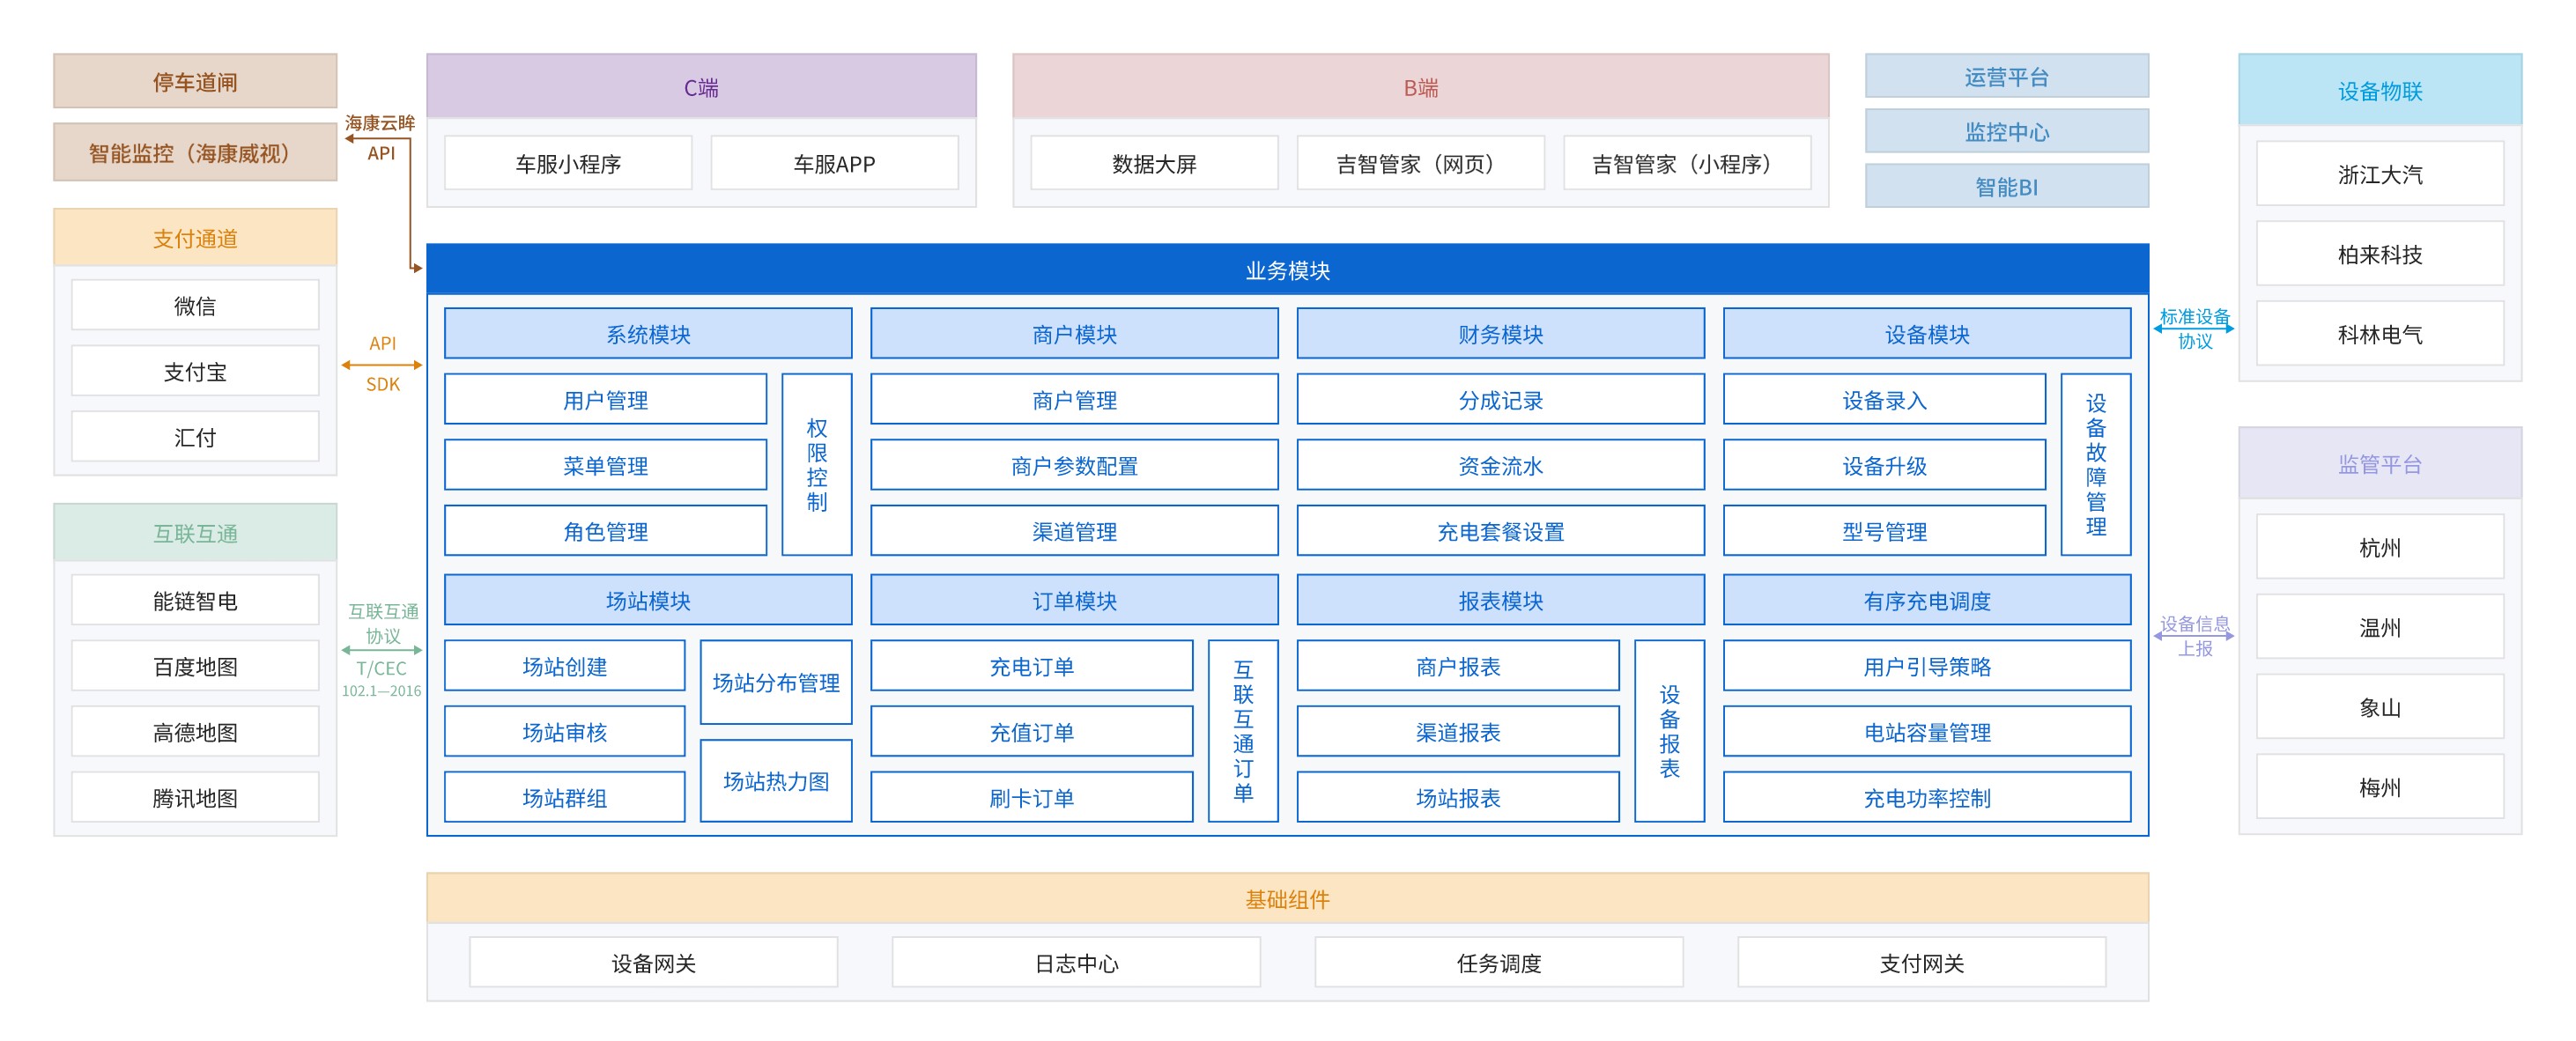Click the 智能BI block
The width and height of the screenshot is (2576, 1041).
coord(2006,187)
